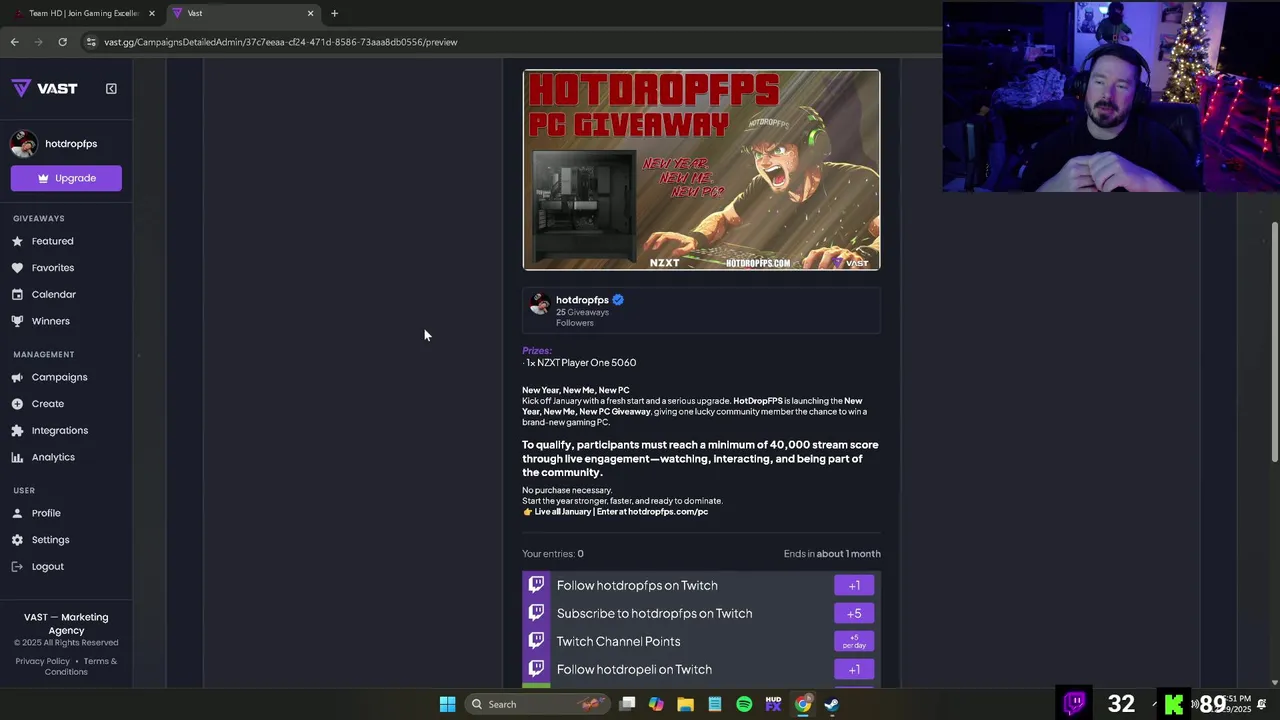Click the star icon beside Featured
Viewport: 1280px width, 720px height.
pyautogui.click(x=17, y=241)
